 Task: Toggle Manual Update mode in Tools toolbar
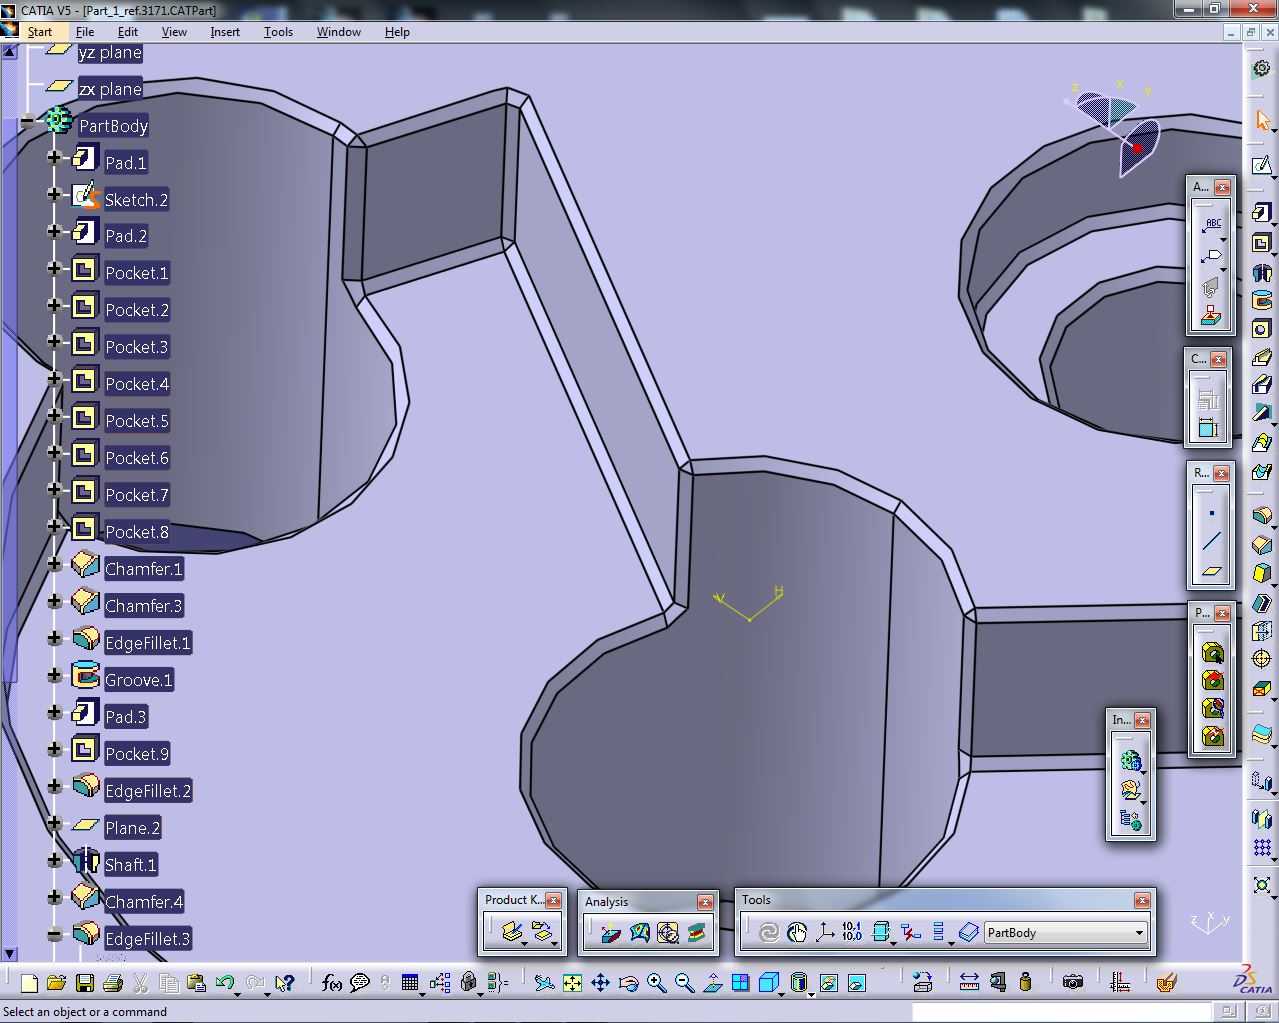click(797, 932)
